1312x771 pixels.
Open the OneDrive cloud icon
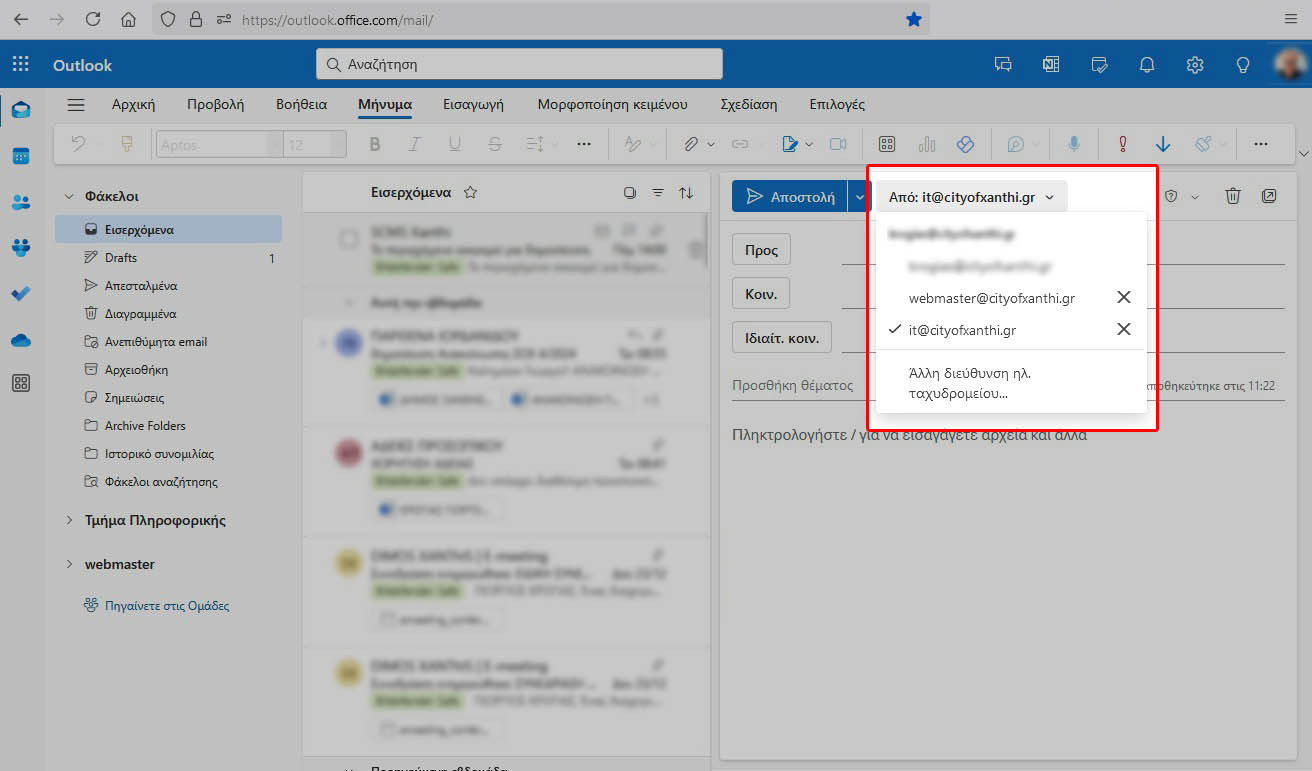coord(21,341)
